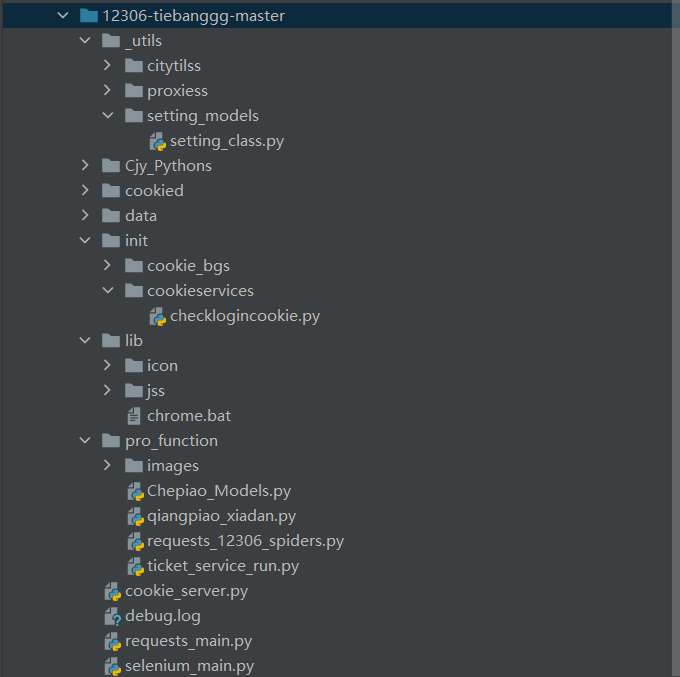680x677 pixels.
Task: Select the Cjy_Pythons folder name
Action: [x=168, y=166]
